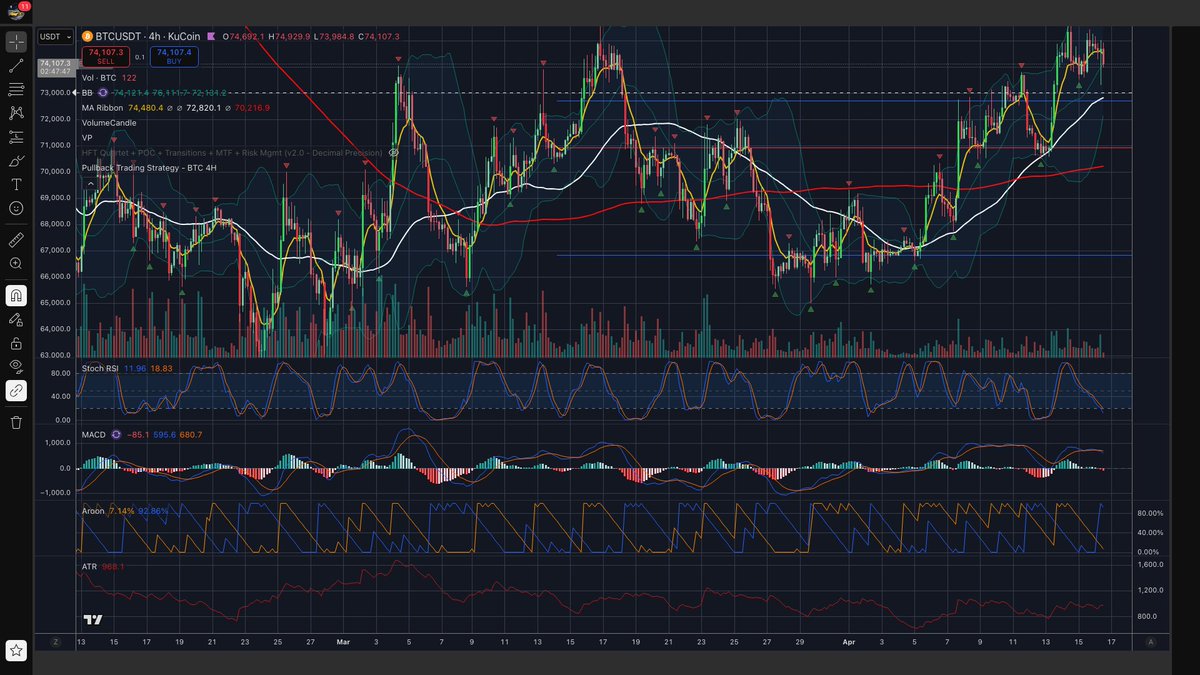Toggle the hide all drawings eye icon
This screenshot has width=1200, height=675.
(16, 366)
